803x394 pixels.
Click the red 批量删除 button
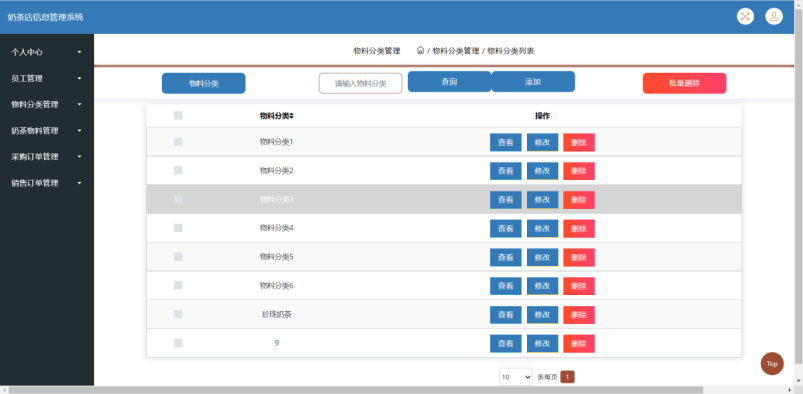click(684, 83)
